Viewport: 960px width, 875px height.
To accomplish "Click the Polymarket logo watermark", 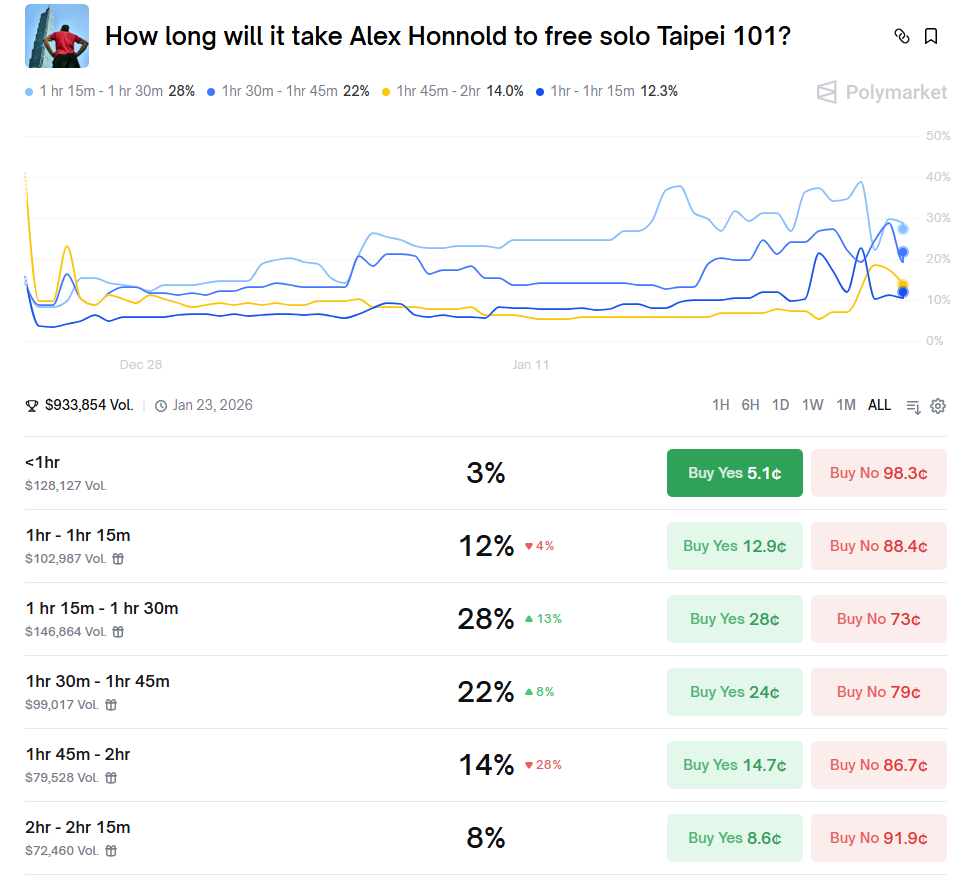I will (x=882, y=93).
